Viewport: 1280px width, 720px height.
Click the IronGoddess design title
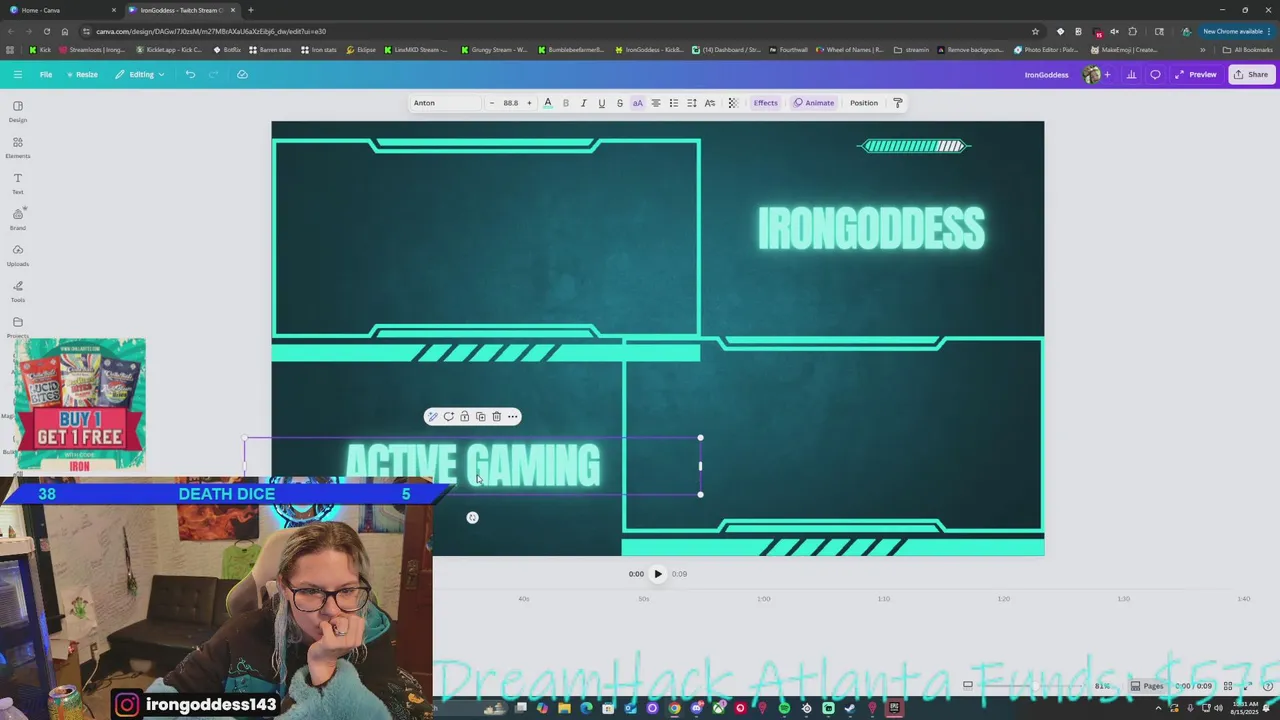(1046, 74)
